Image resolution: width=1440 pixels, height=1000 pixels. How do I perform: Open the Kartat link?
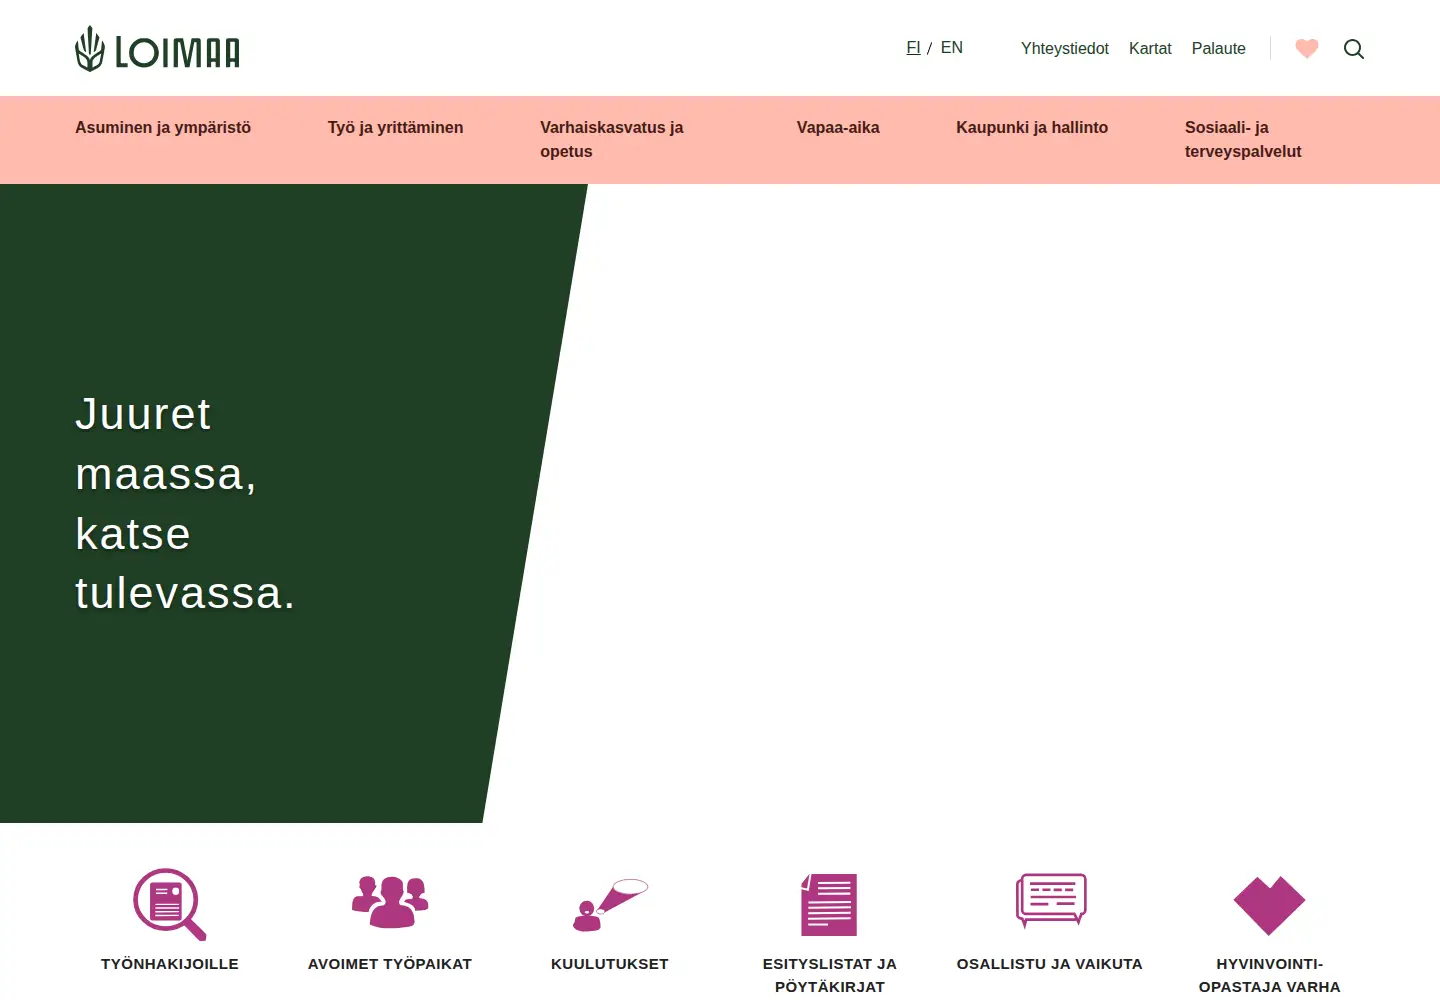point(1150,49)
